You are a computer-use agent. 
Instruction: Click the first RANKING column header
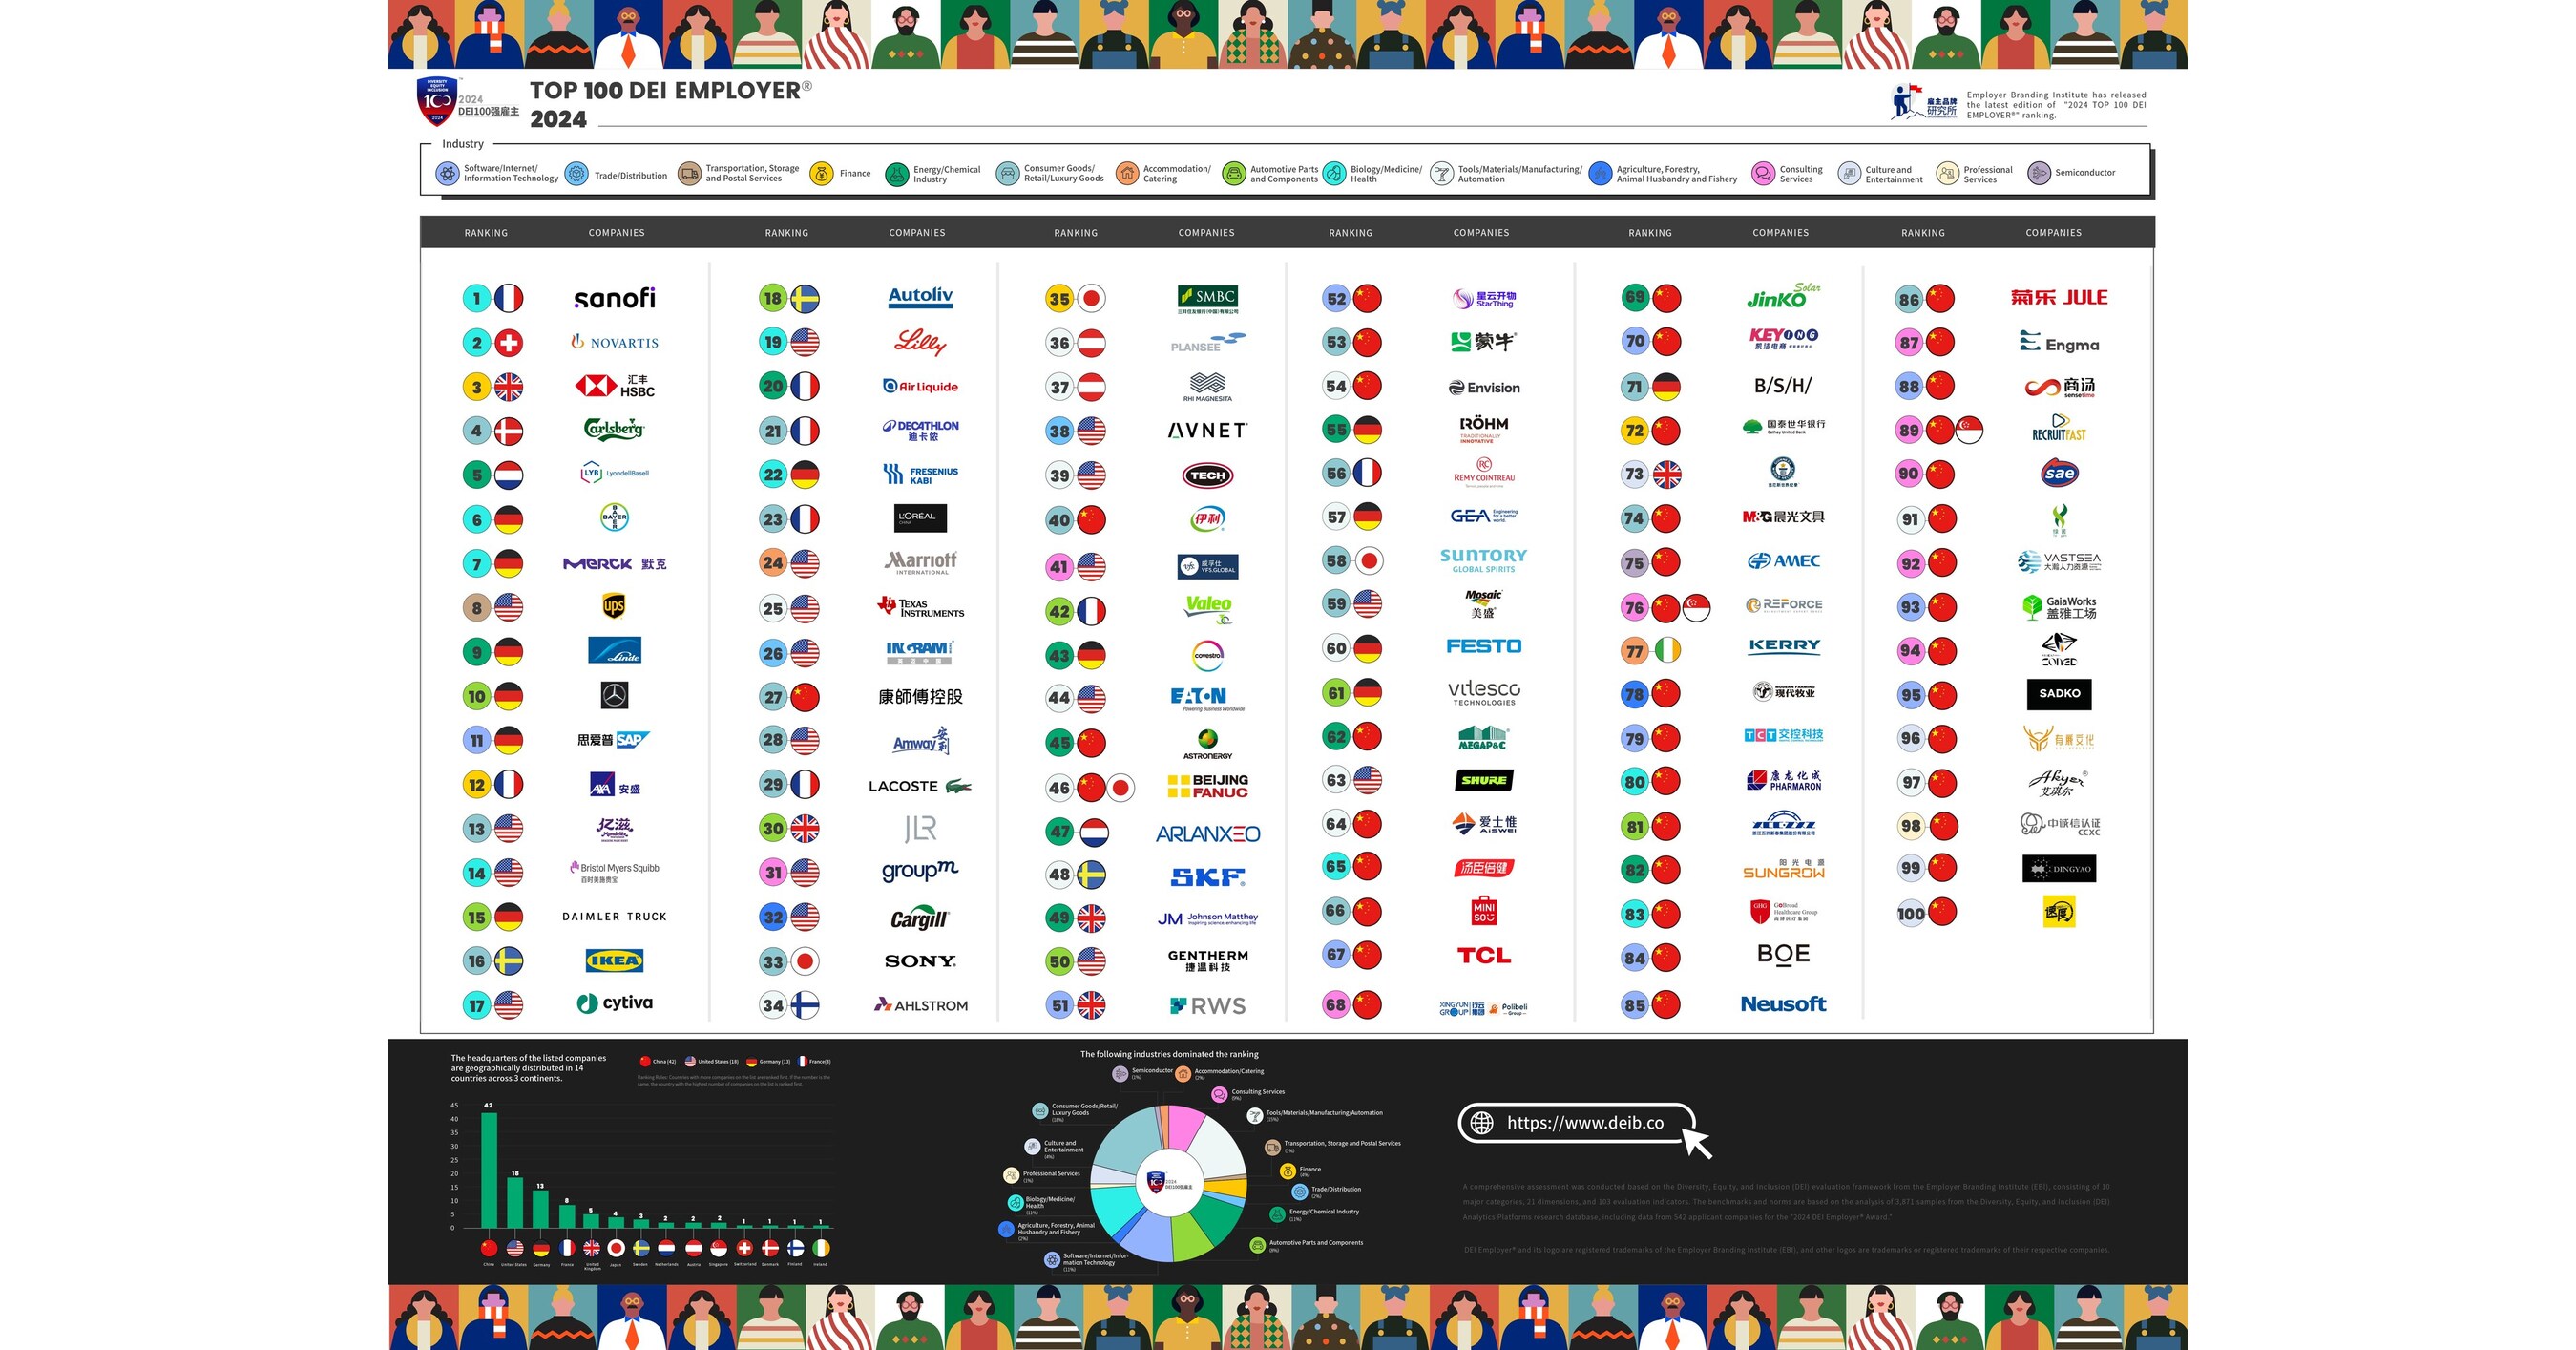point(486,233)
